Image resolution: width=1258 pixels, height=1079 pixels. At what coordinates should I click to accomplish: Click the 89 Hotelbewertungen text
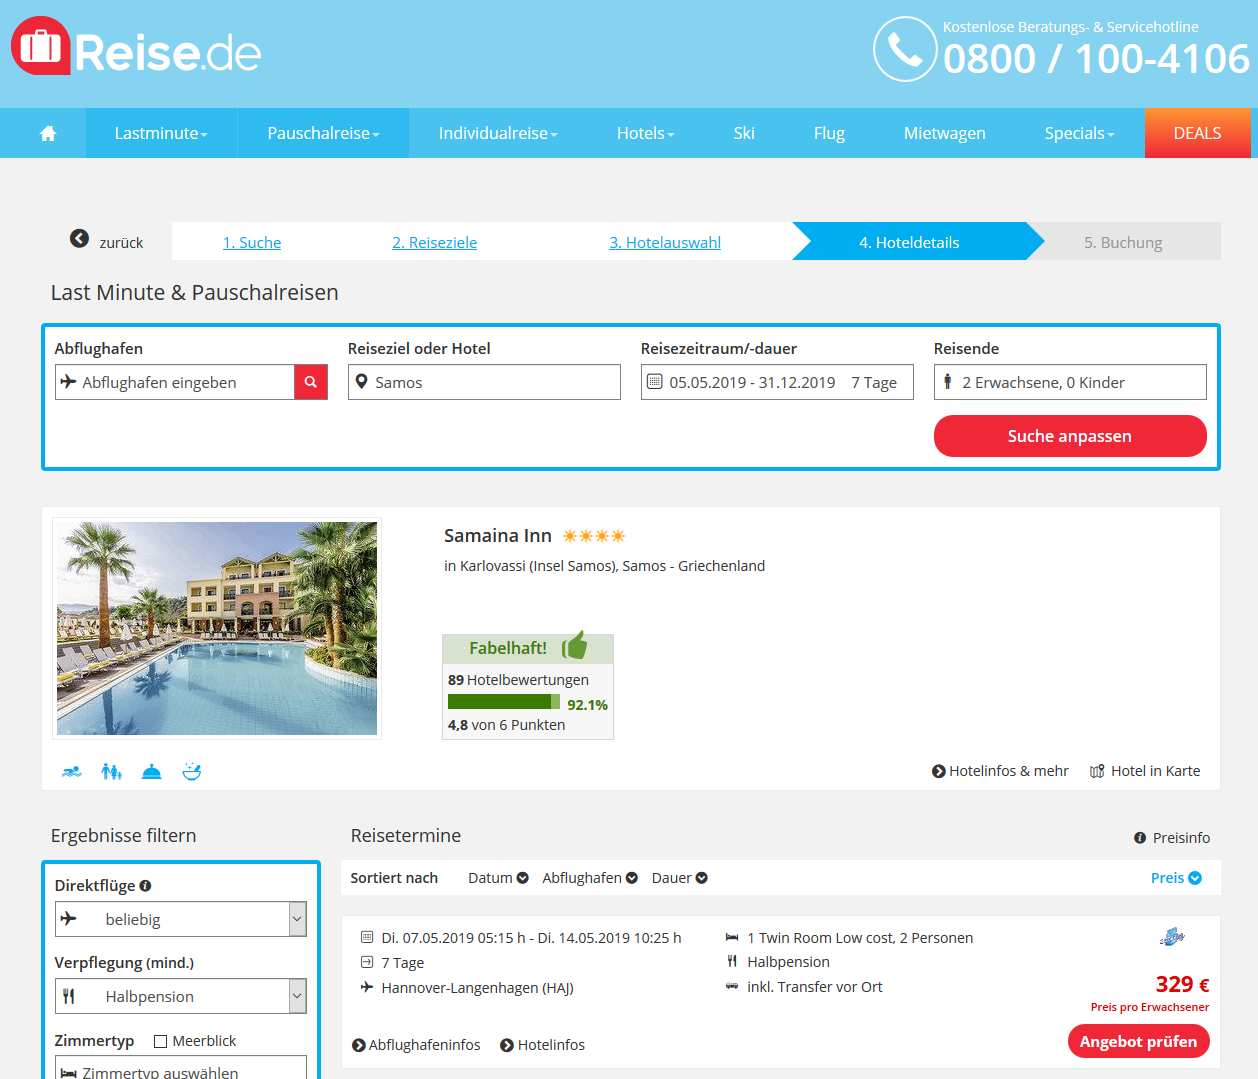point(518,680)
